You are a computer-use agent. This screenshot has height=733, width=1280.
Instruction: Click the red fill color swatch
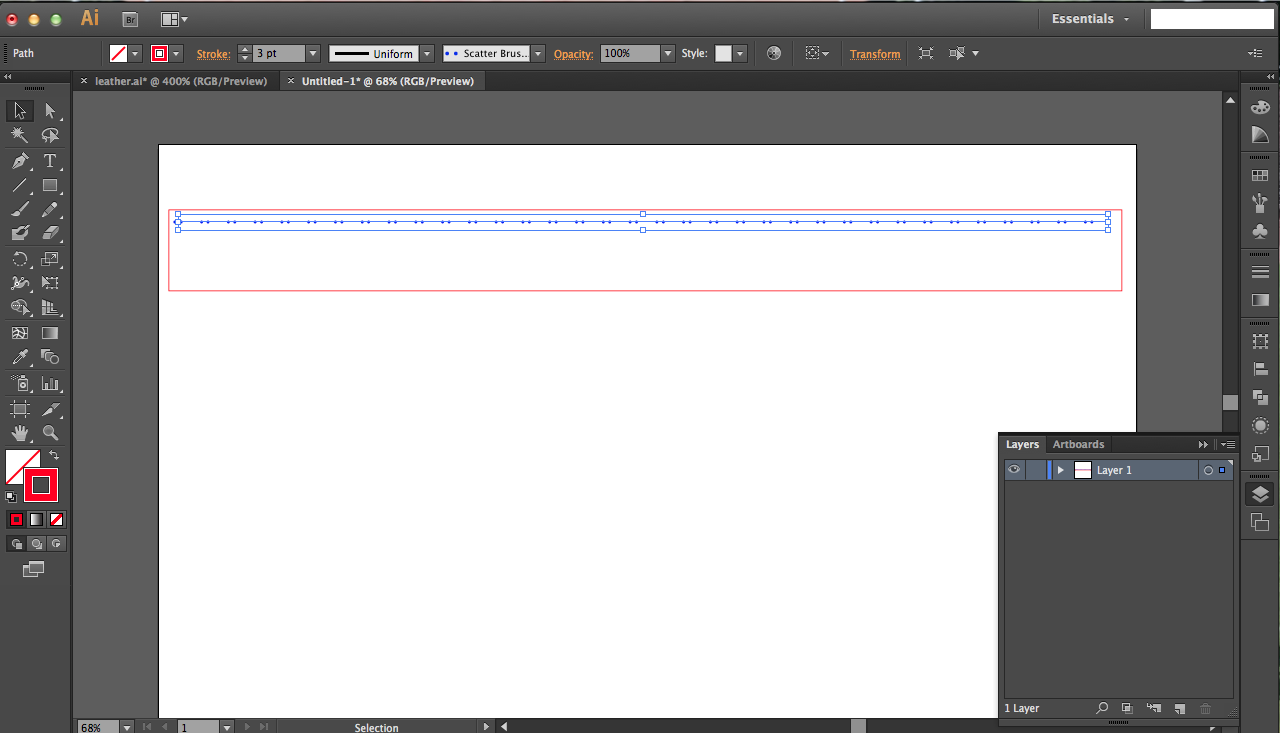[x=40, y=485]
